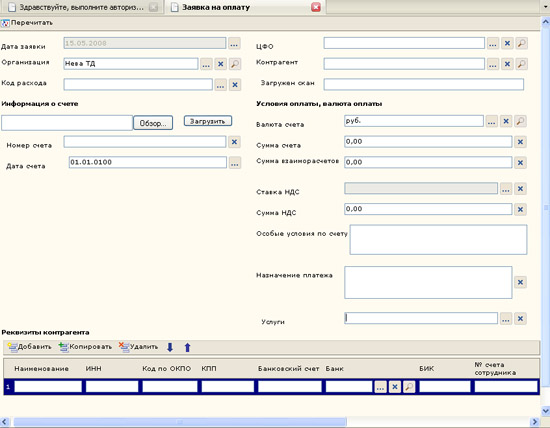The width and height of the screenshot is (550, 428).
Task: Open the Код расхода lookup ellipsis button
Action: (x=220, y=85)
